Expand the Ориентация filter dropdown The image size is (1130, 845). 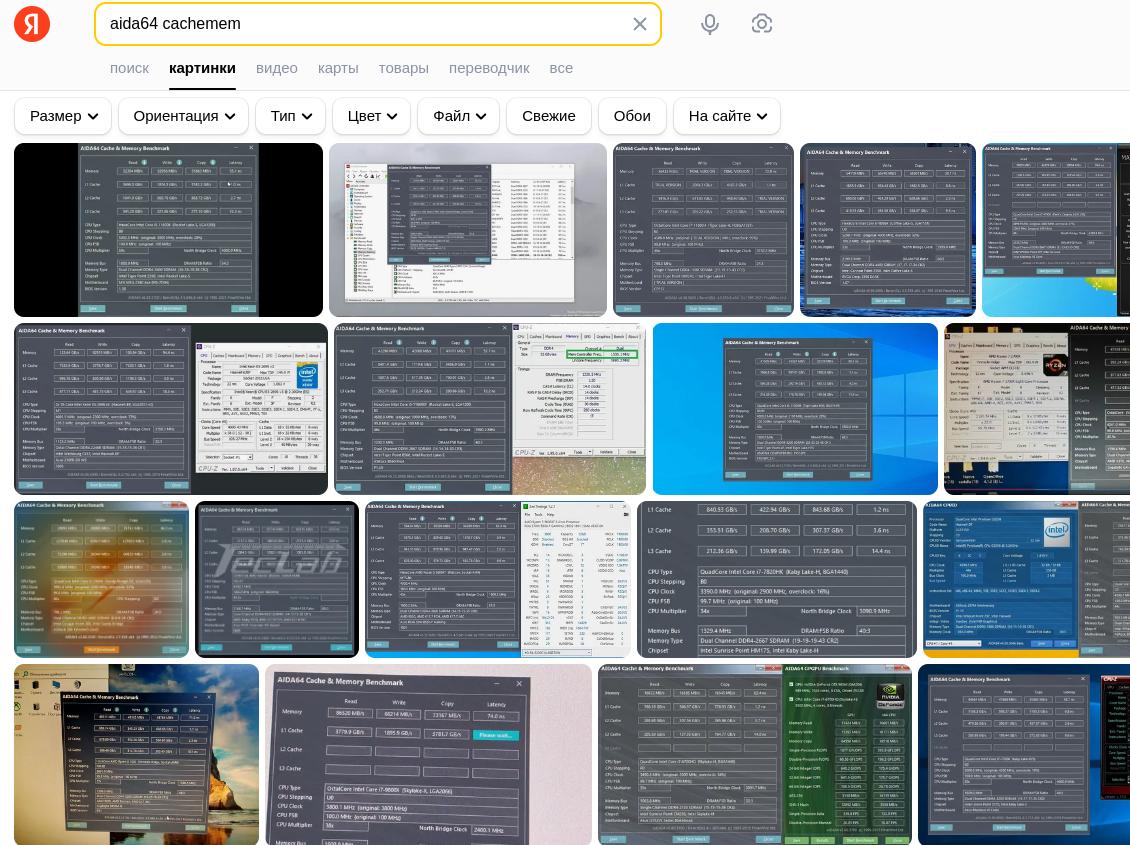[184, 116]
